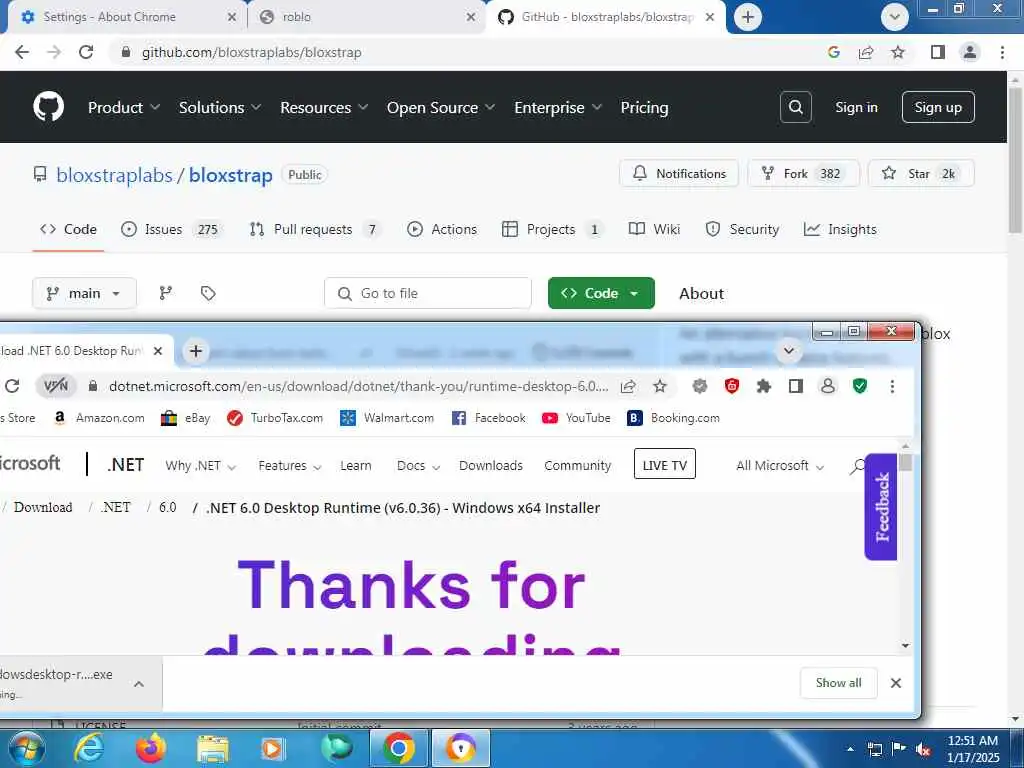
Task: Click the Sign up button
Action: 938,107
